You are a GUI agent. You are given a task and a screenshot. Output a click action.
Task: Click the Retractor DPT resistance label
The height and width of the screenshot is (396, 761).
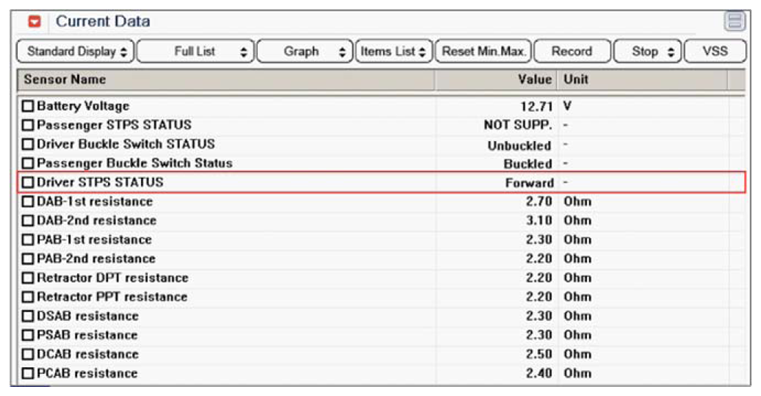[113, 278]
